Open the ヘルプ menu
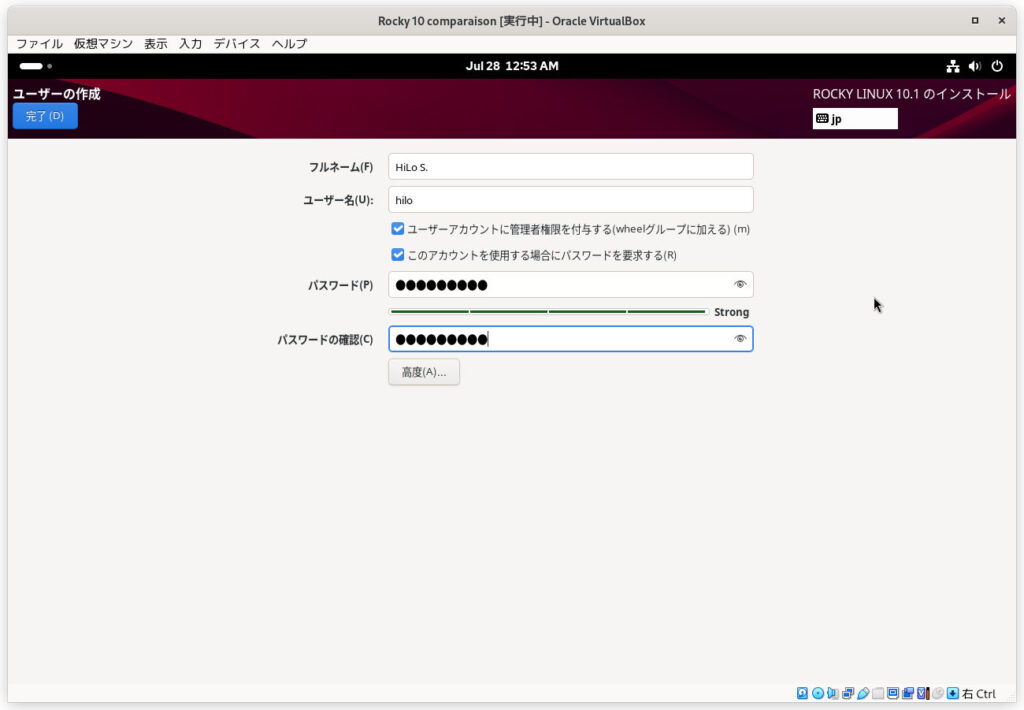The height and width of the screenshot is (710, 1024). [x=289, y=44]
